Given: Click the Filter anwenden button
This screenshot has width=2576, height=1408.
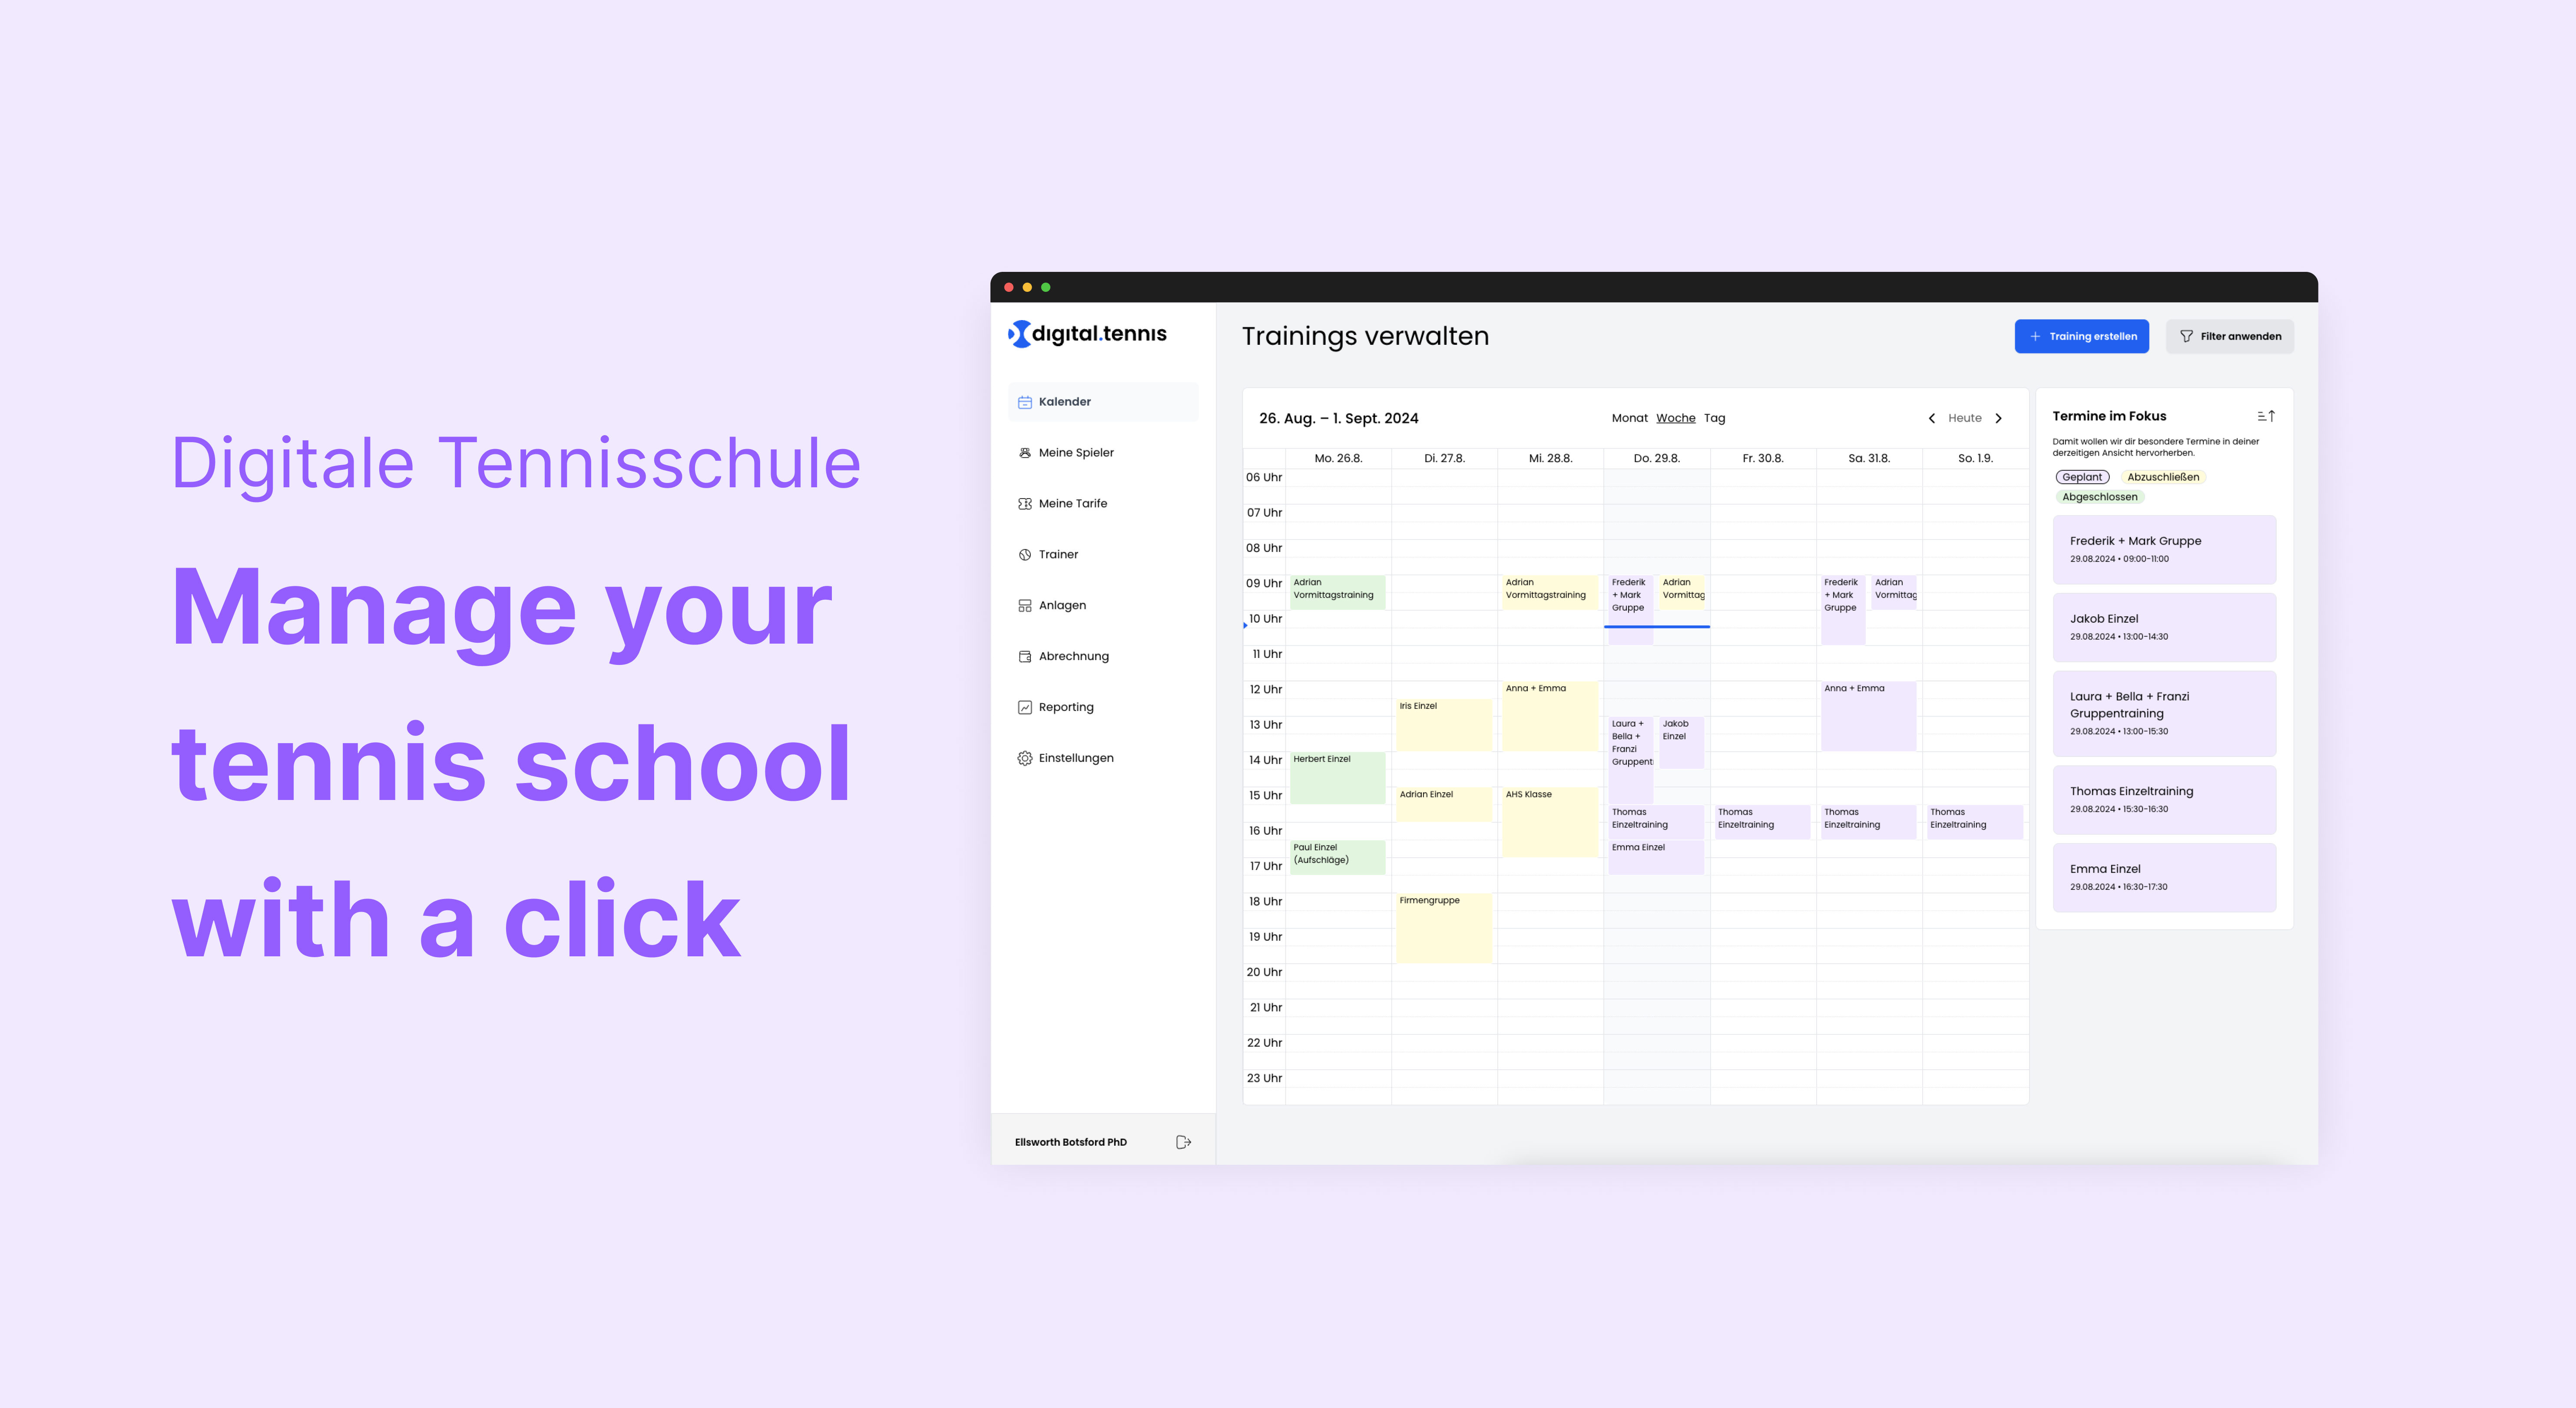Looking at the screenshot, I should point(2235,337).
